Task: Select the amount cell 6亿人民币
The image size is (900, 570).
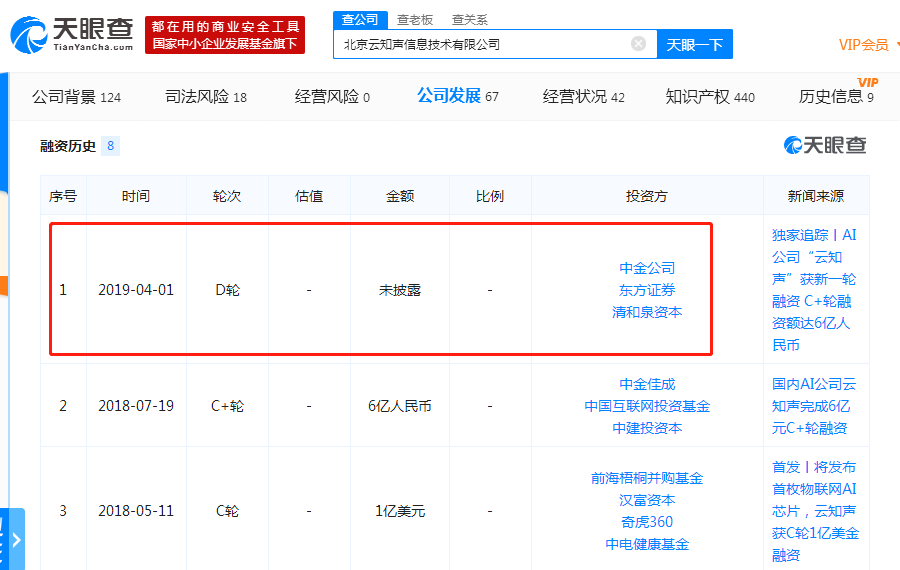Action: pos(399,406)
